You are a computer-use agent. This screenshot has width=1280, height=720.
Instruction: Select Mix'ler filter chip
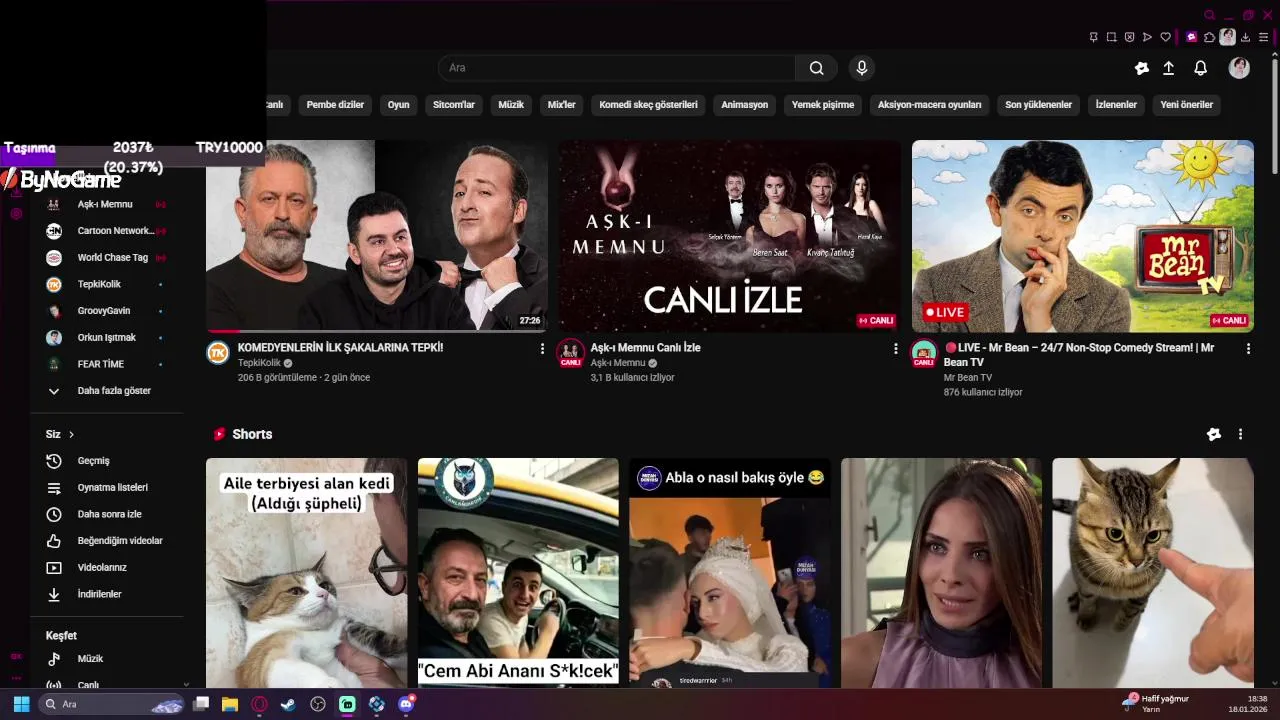[562, 104]
